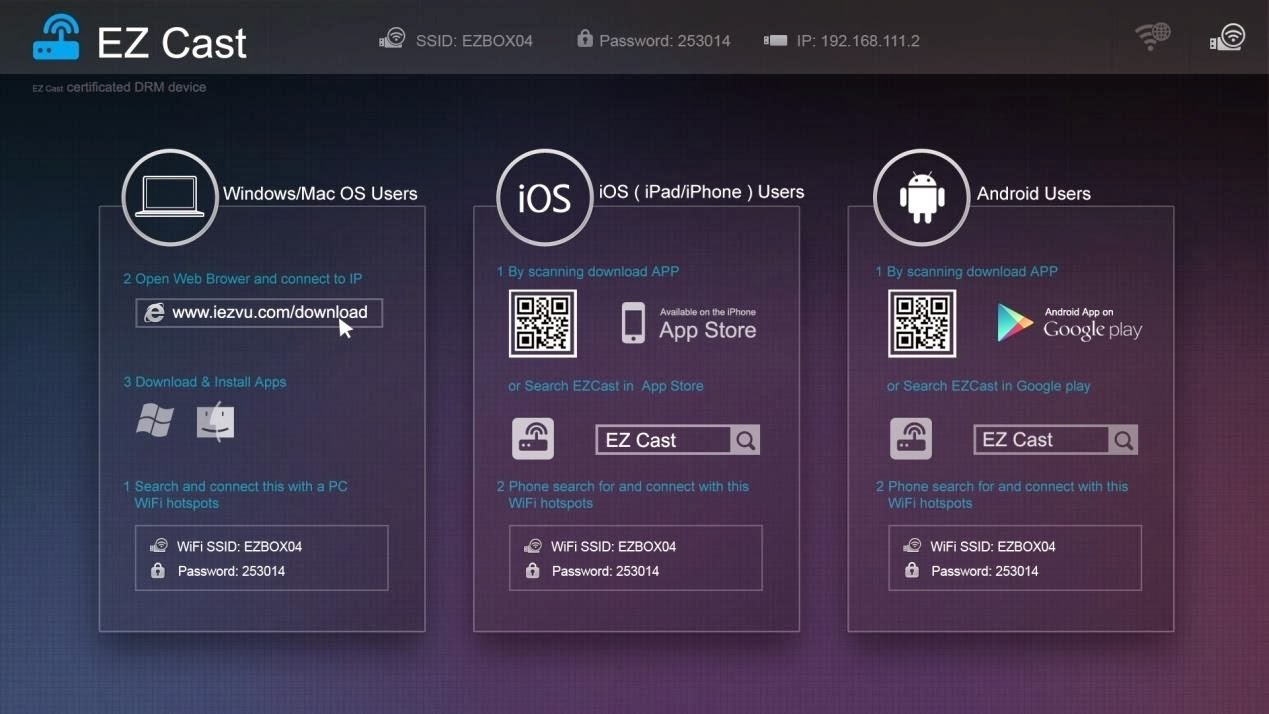Click the Mac Finder icon

pyautogui.click(x=215, y=421)
